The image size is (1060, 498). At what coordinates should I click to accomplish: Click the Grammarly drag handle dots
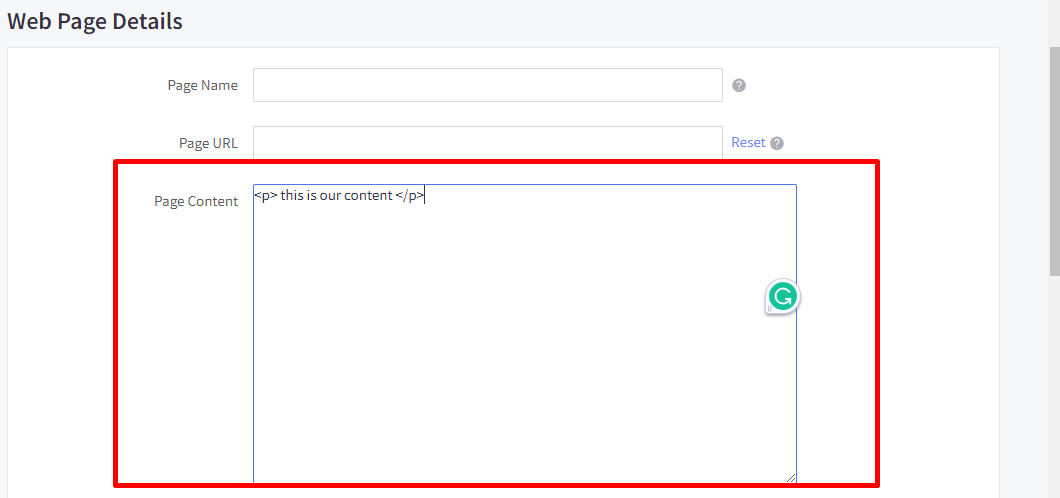(x=769, y=309)
